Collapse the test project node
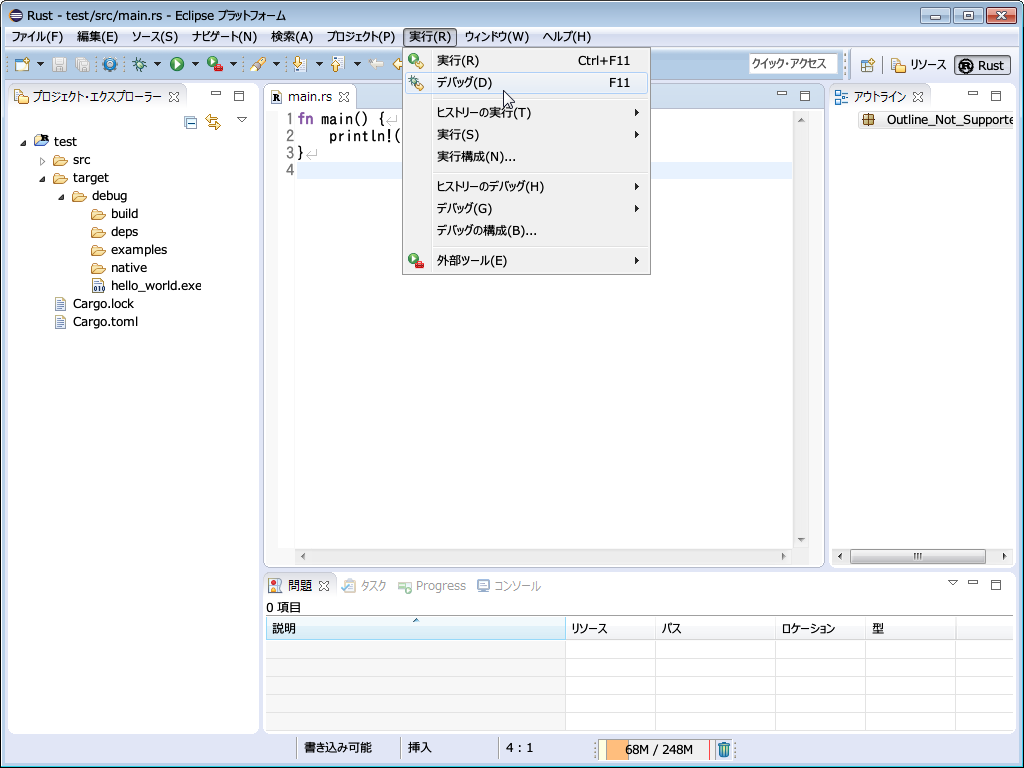 click(24, 142)
